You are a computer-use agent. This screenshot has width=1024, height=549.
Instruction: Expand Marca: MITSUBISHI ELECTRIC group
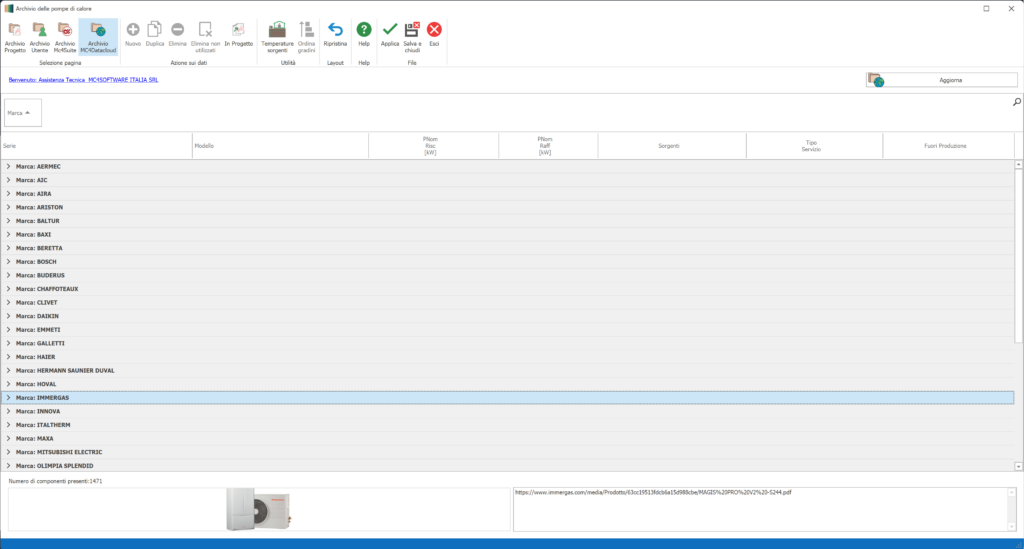coord(8,452)
